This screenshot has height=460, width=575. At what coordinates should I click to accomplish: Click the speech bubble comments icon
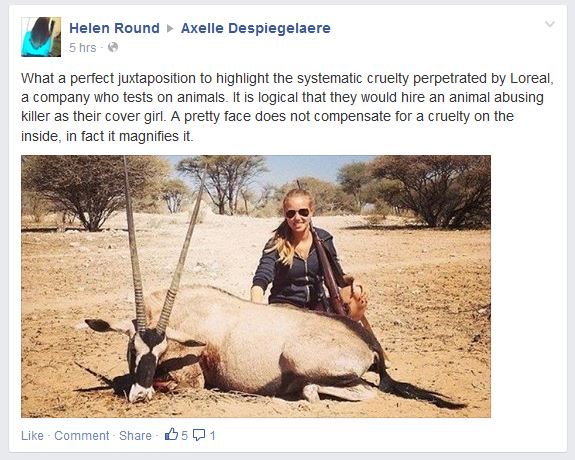[199, 435]
